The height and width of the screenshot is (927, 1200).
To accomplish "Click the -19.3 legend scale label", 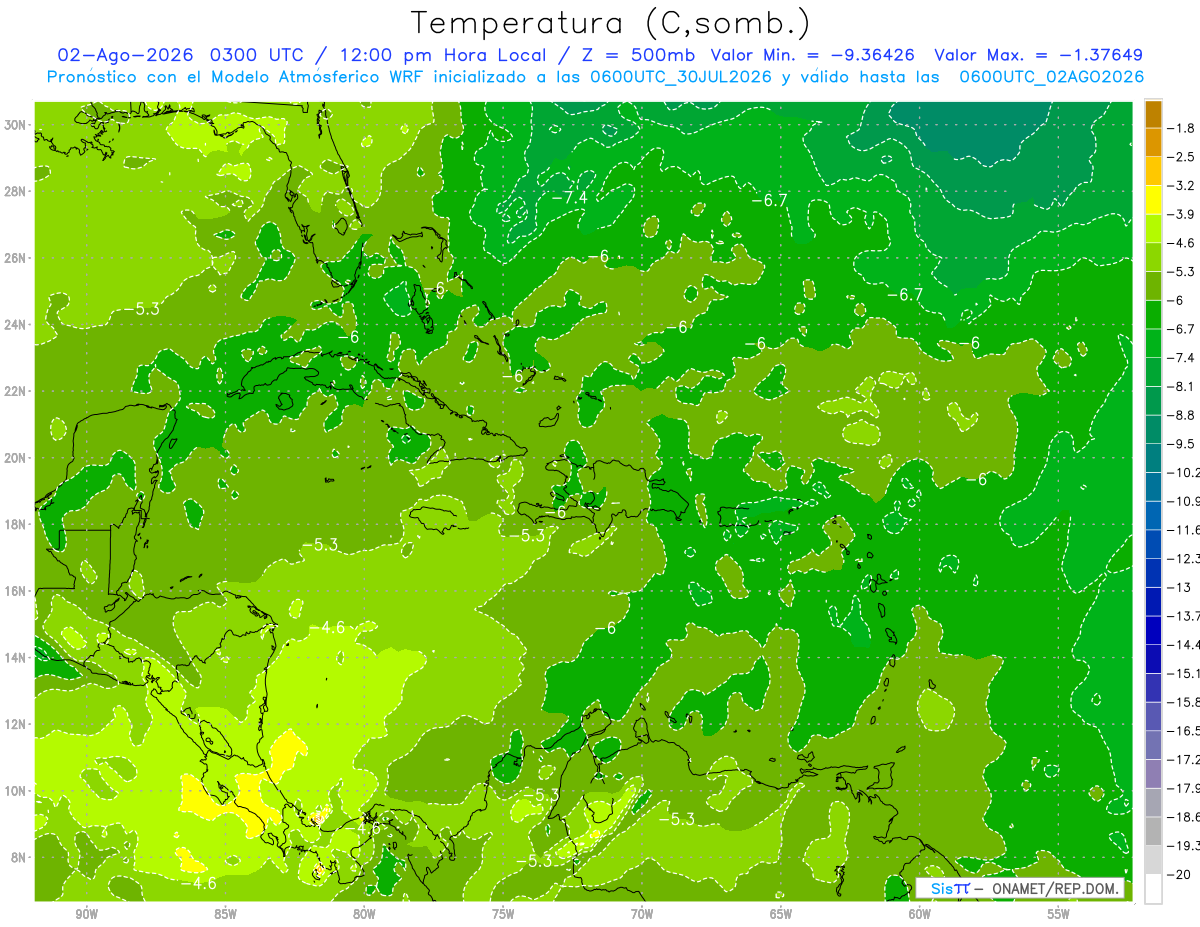I will [x=1183, y=846].
